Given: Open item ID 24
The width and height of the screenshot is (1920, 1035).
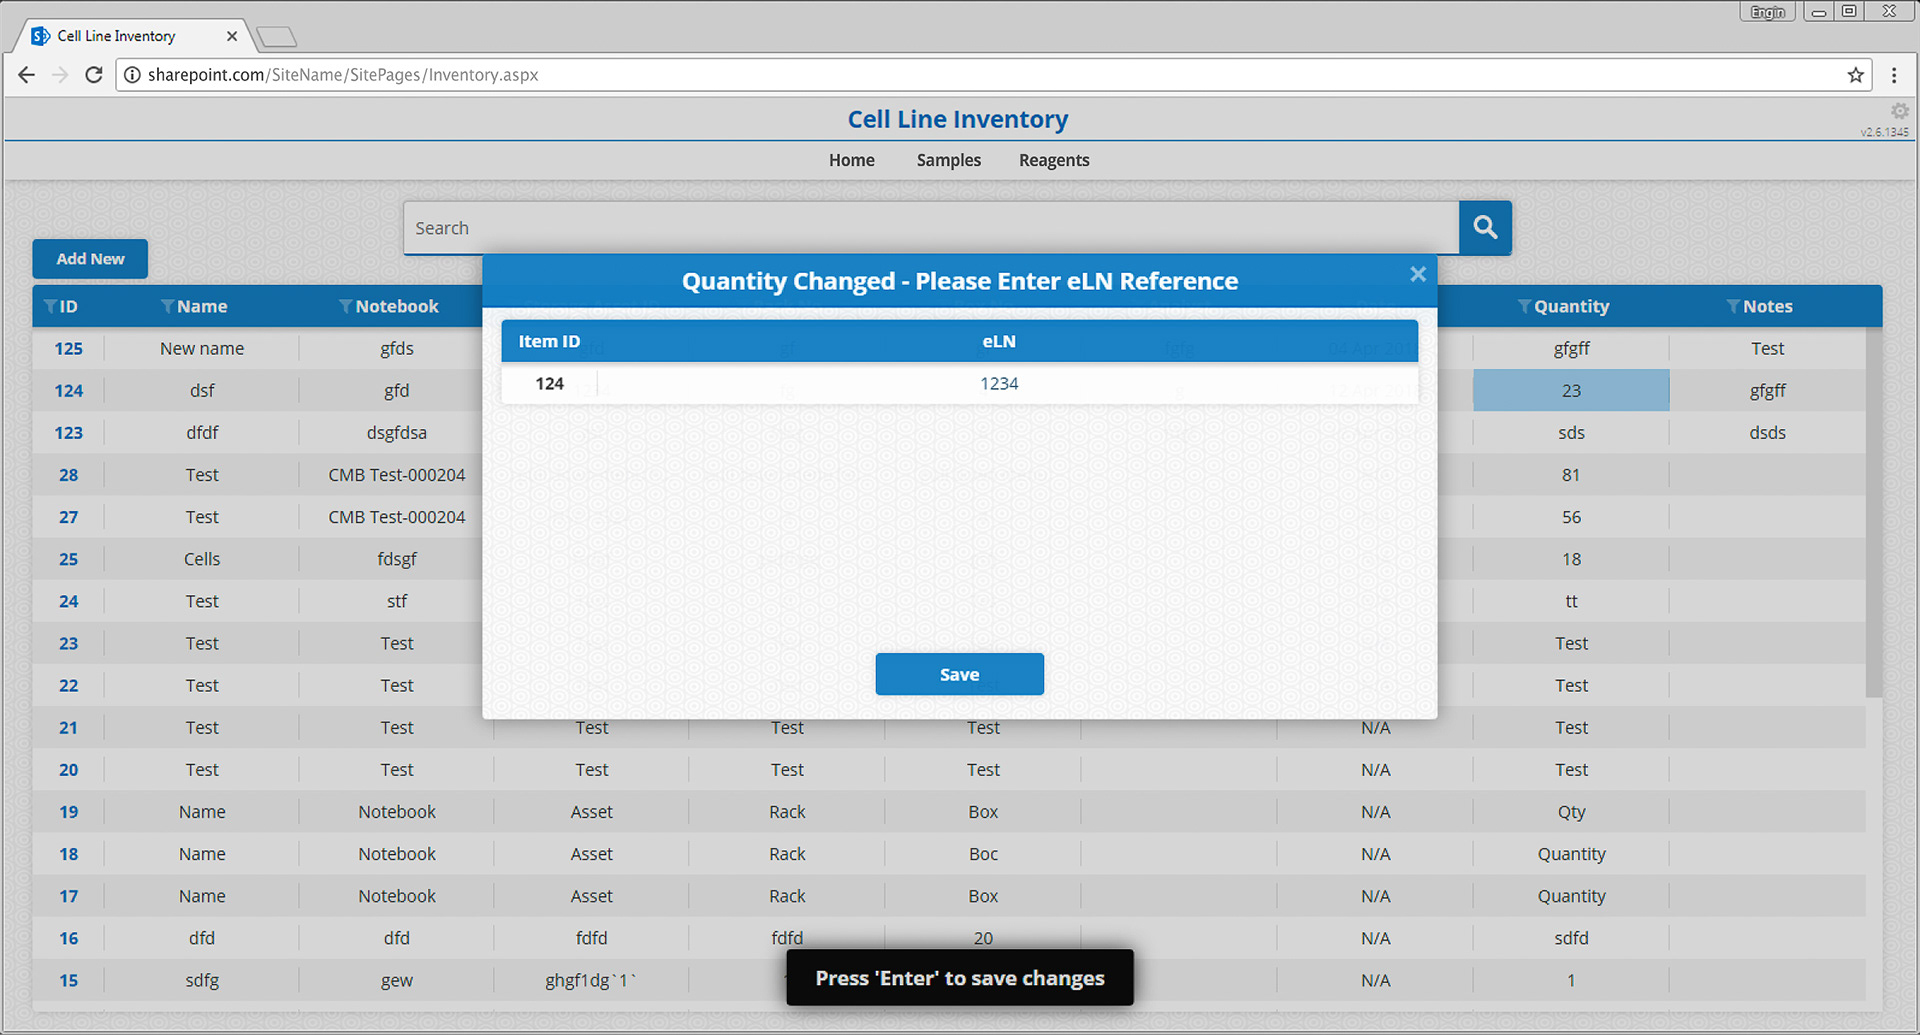Looking at the screenshot, I should (68, 601).
